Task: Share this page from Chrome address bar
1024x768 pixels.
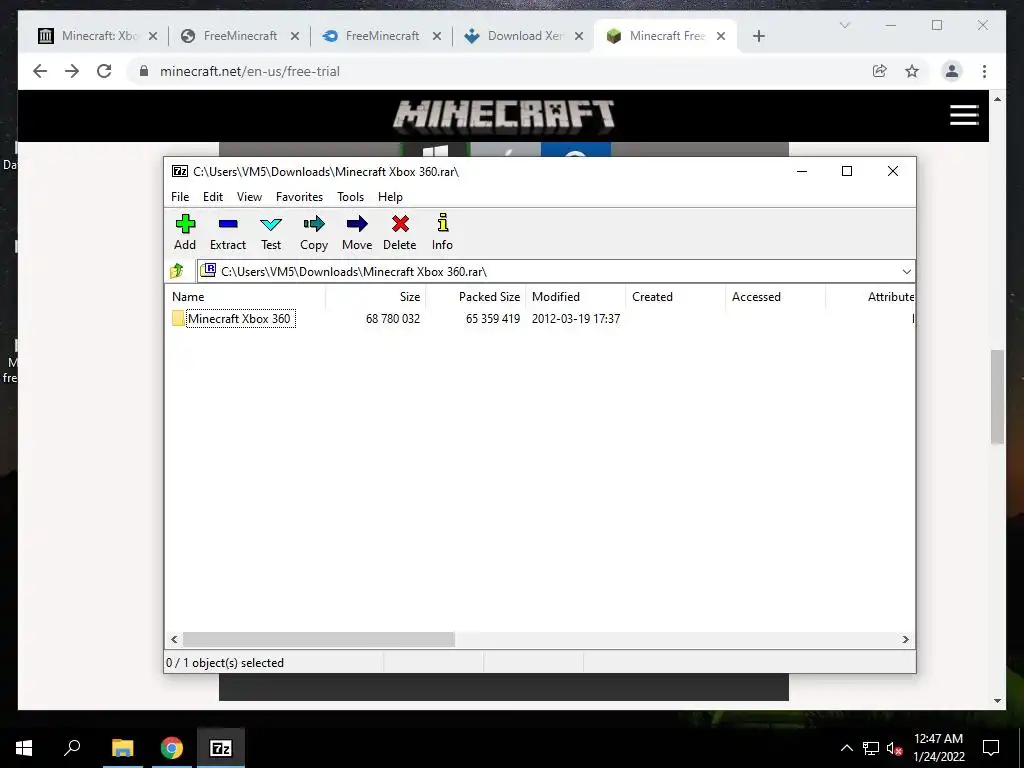Action: (880, 71)
